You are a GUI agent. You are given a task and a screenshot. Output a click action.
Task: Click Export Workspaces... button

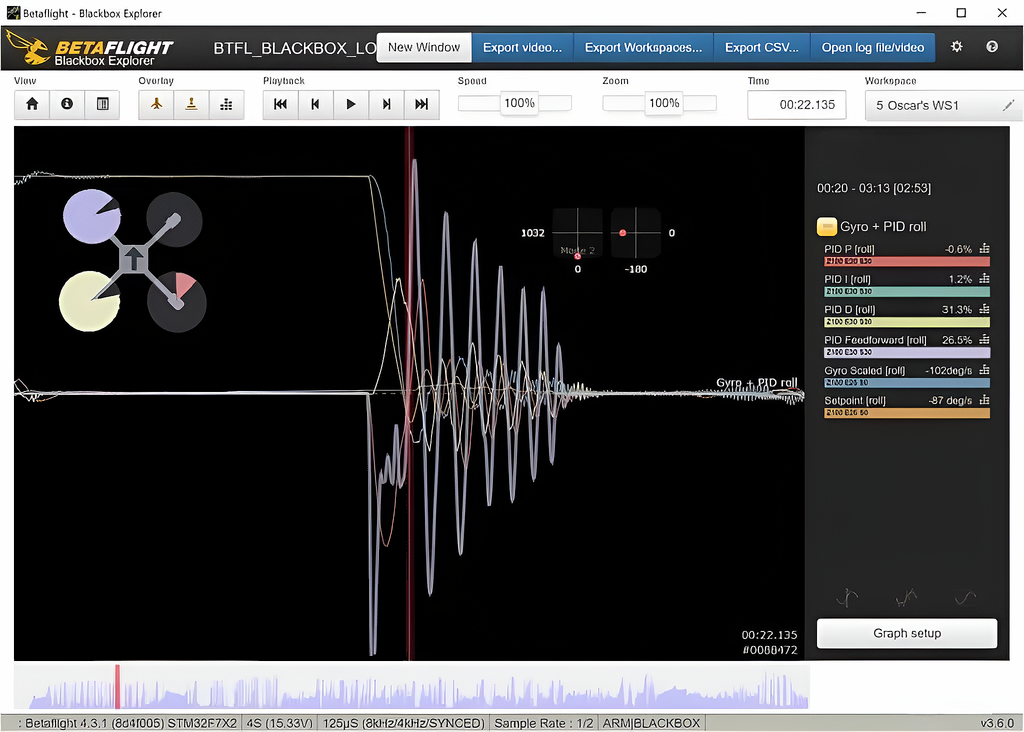pos(643,48)
